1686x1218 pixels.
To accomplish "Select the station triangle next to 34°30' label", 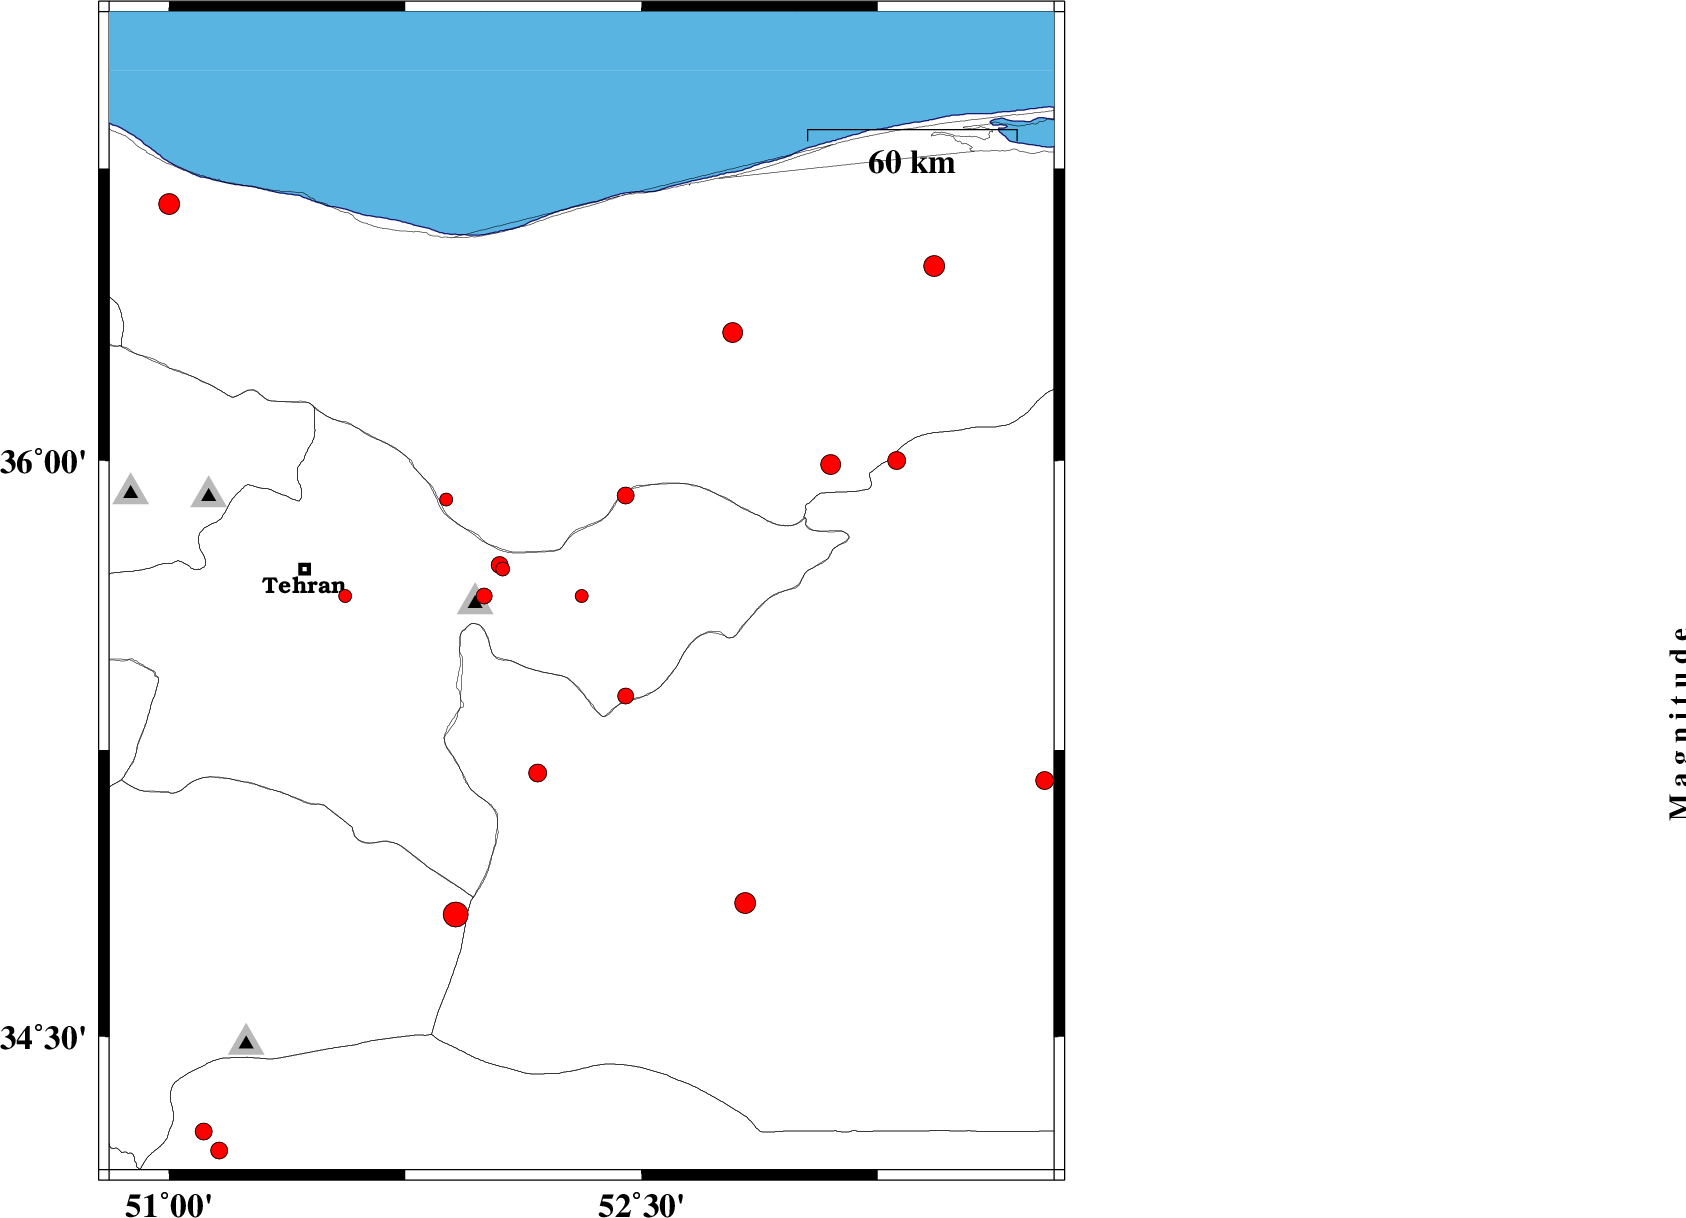I will click(246, 1041).
